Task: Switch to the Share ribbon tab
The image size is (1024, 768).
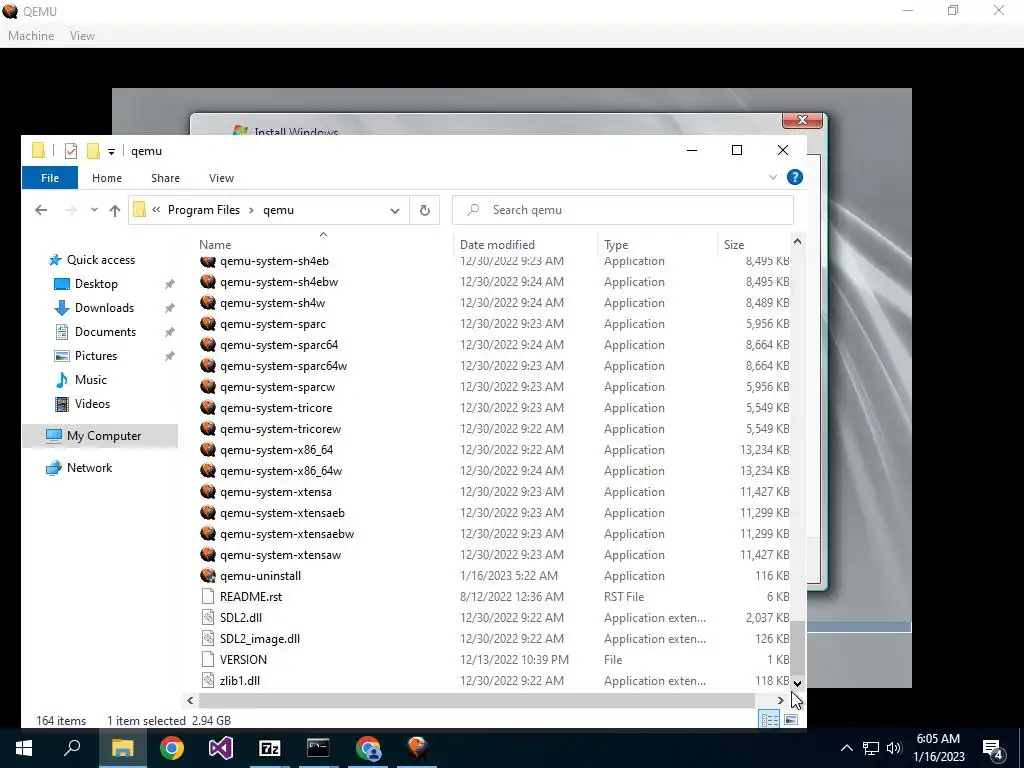Action: (165, 178)
